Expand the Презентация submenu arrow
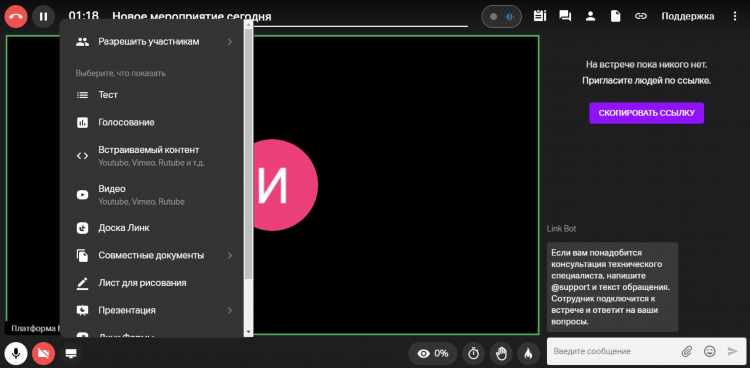Image resolution: width=750 pixels, height=368 pixels. [230, 310]
